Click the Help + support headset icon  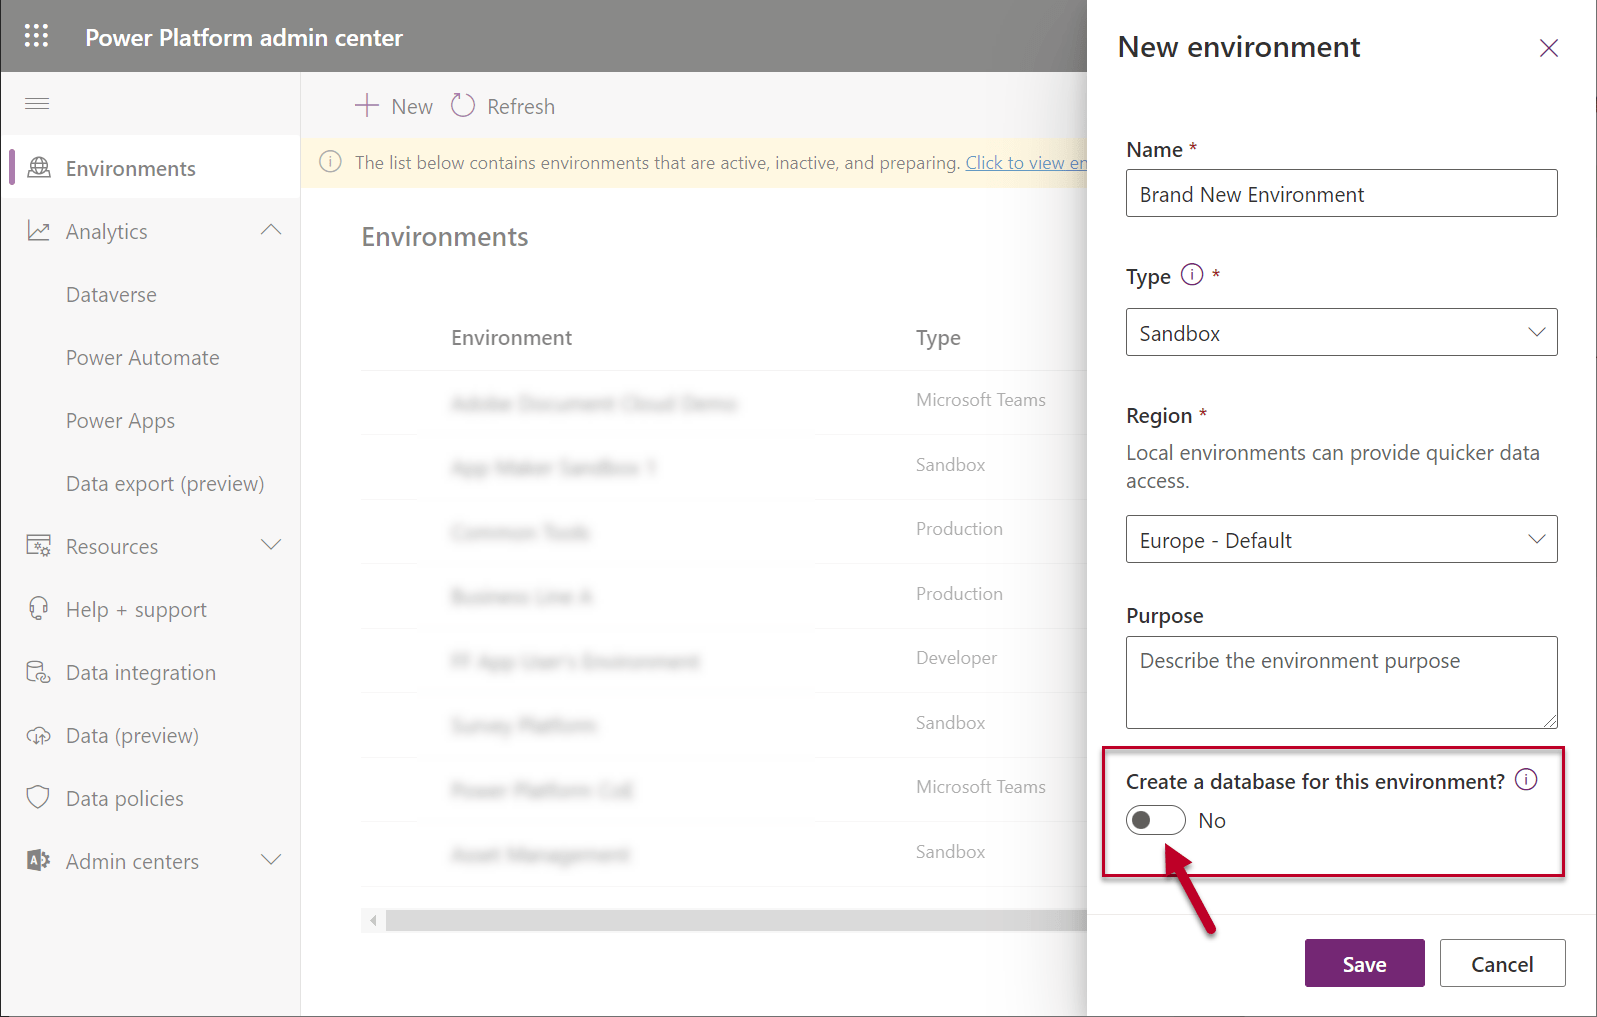pyautogui.click(x=39, y=609)
